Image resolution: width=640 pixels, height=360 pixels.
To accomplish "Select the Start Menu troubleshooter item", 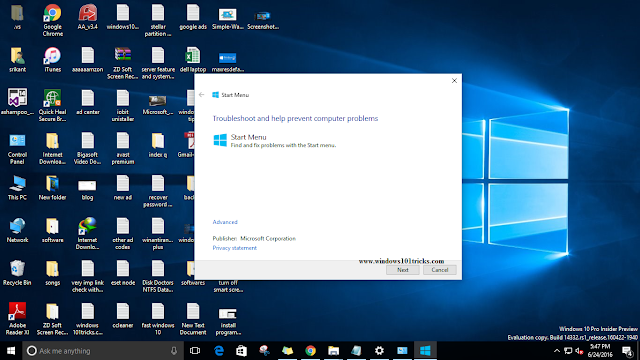I will tap(274, 140).
